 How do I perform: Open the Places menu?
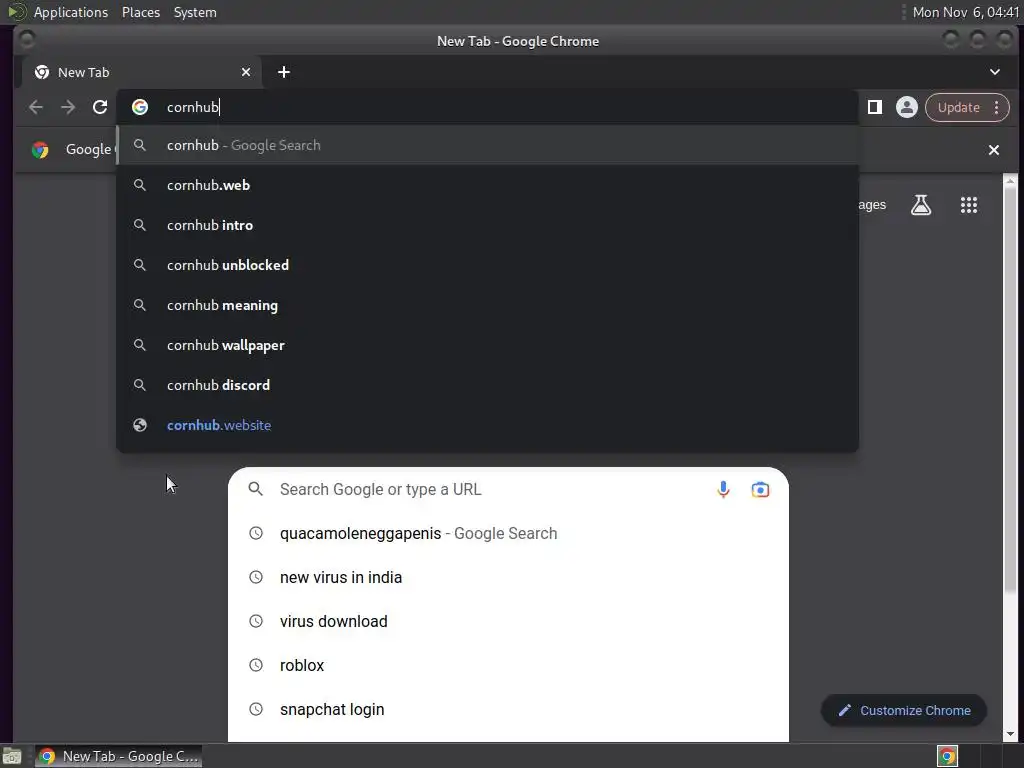click(141, 12)
